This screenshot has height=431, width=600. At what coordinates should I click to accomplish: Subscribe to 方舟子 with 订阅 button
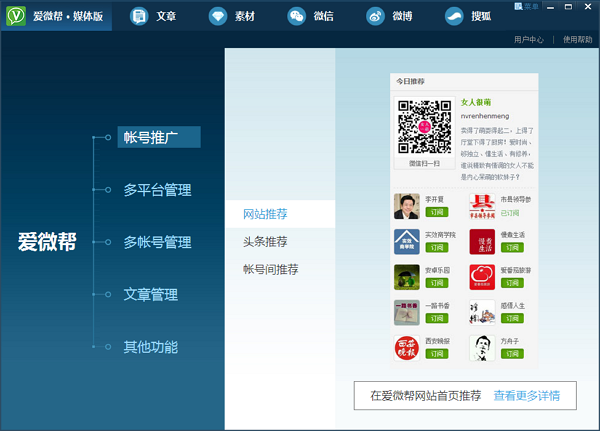(512, 354)
